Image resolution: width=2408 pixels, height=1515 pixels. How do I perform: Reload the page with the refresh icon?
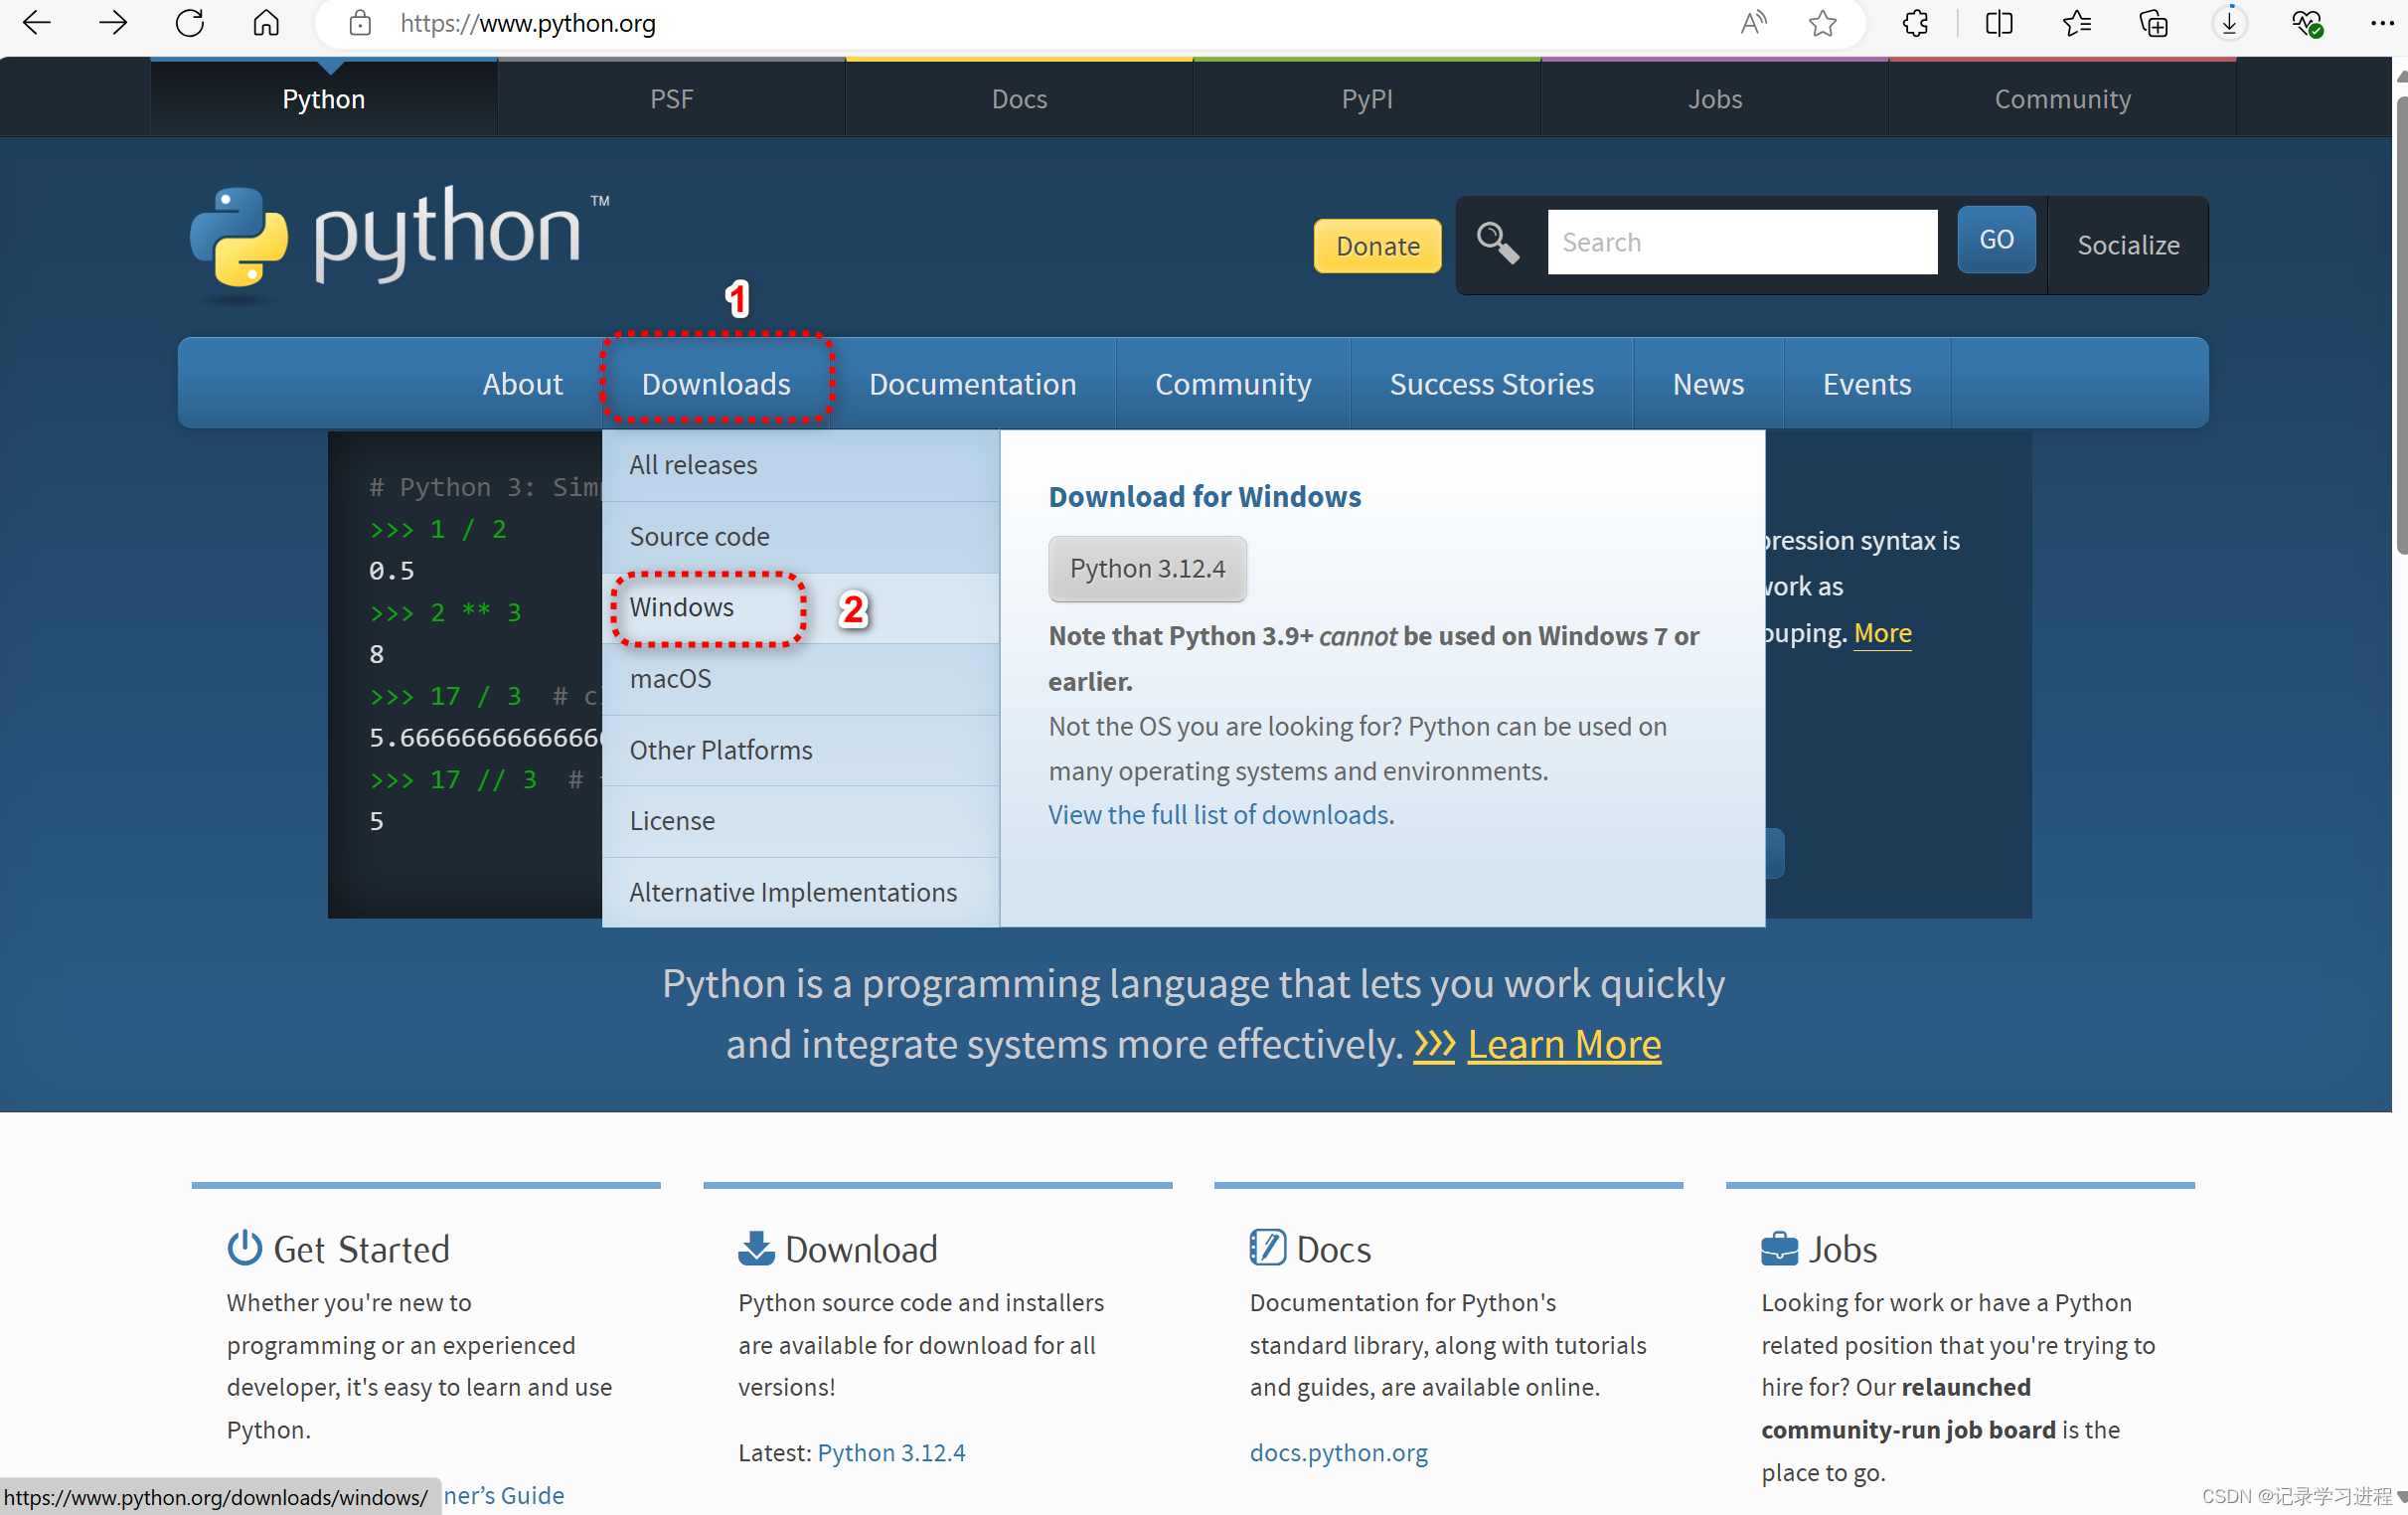pos(189,23)
